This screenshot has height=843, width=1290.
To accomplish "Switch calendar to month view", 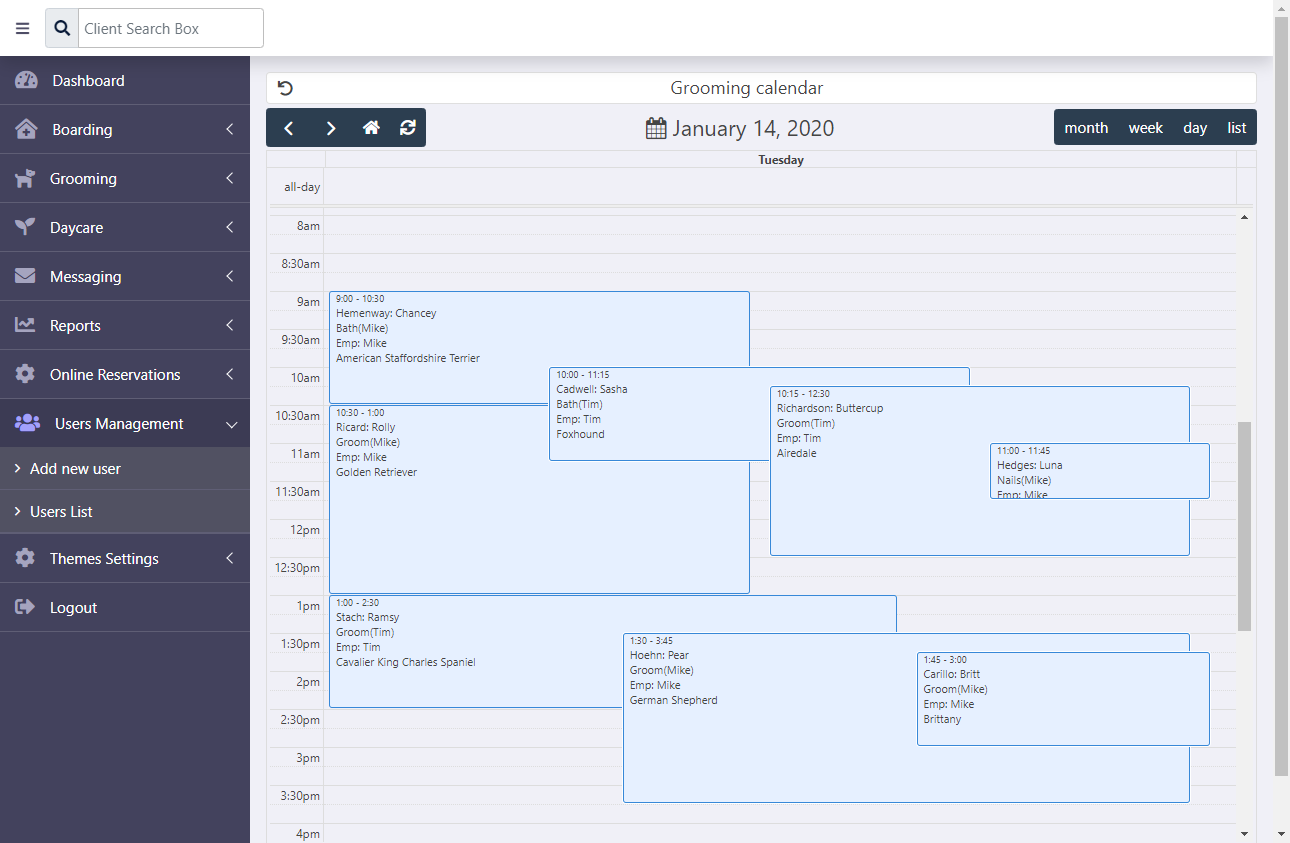I will pos(1086,128).
